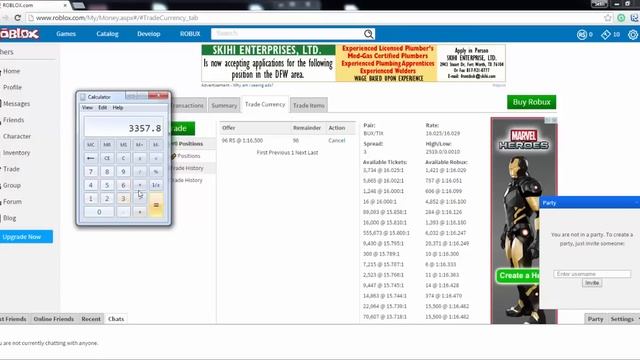Click the Settings tab in the bottom bar

[x=622, y=319]
